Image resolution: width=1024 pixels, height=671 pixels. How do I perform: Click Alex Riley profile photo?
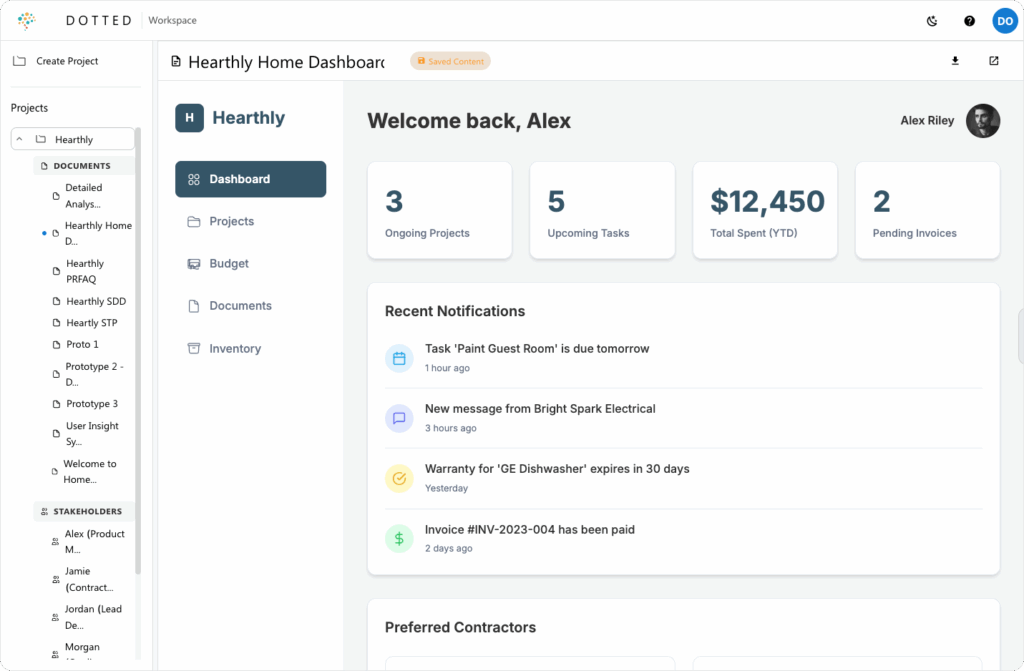click(983, 121)
